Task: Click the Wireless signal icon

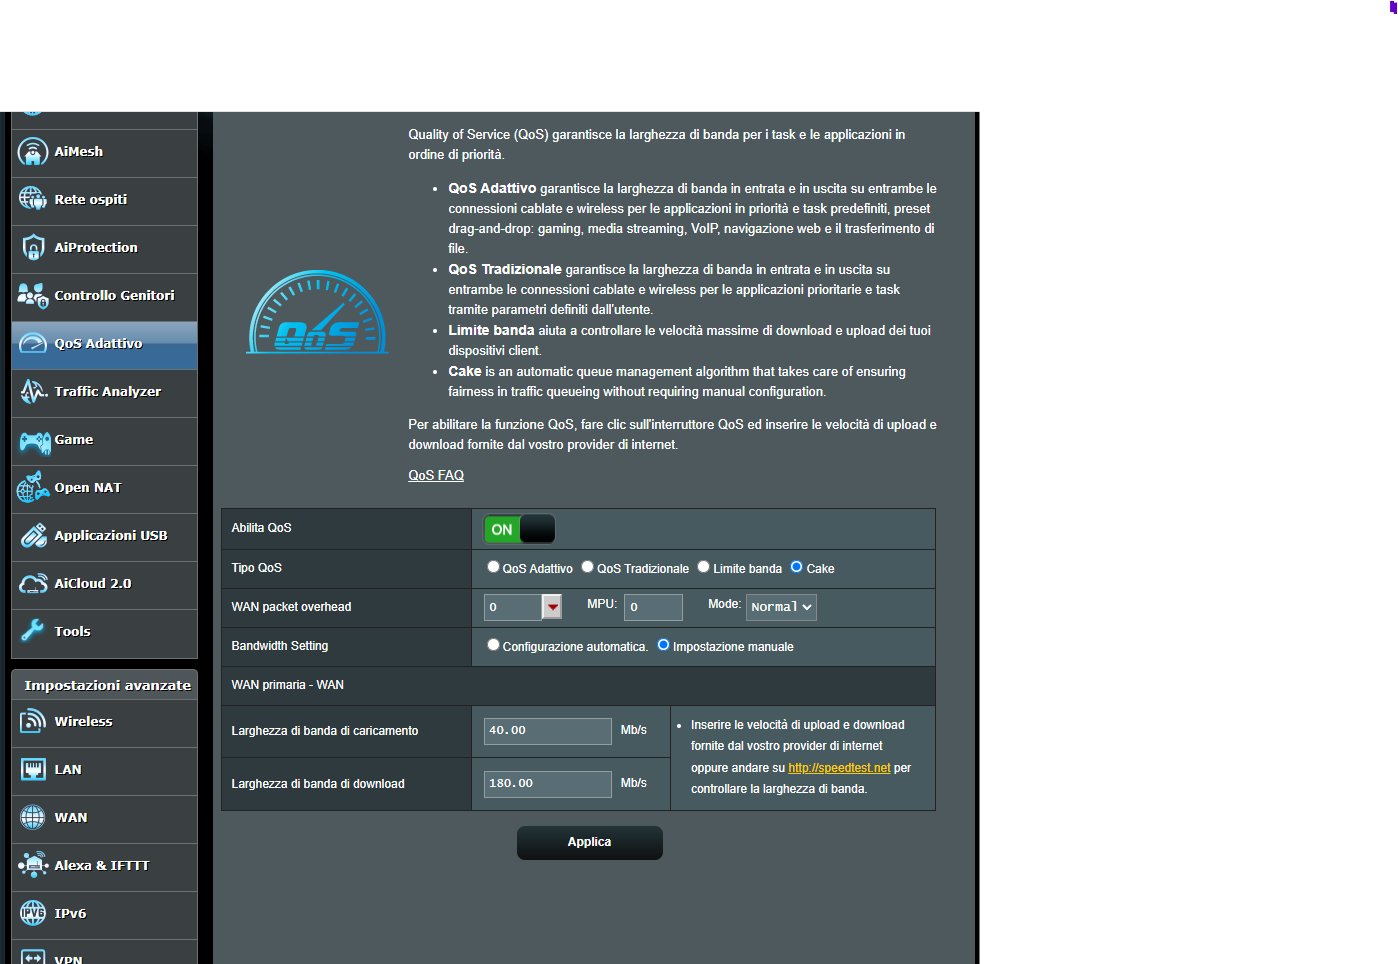Action: 33,721
